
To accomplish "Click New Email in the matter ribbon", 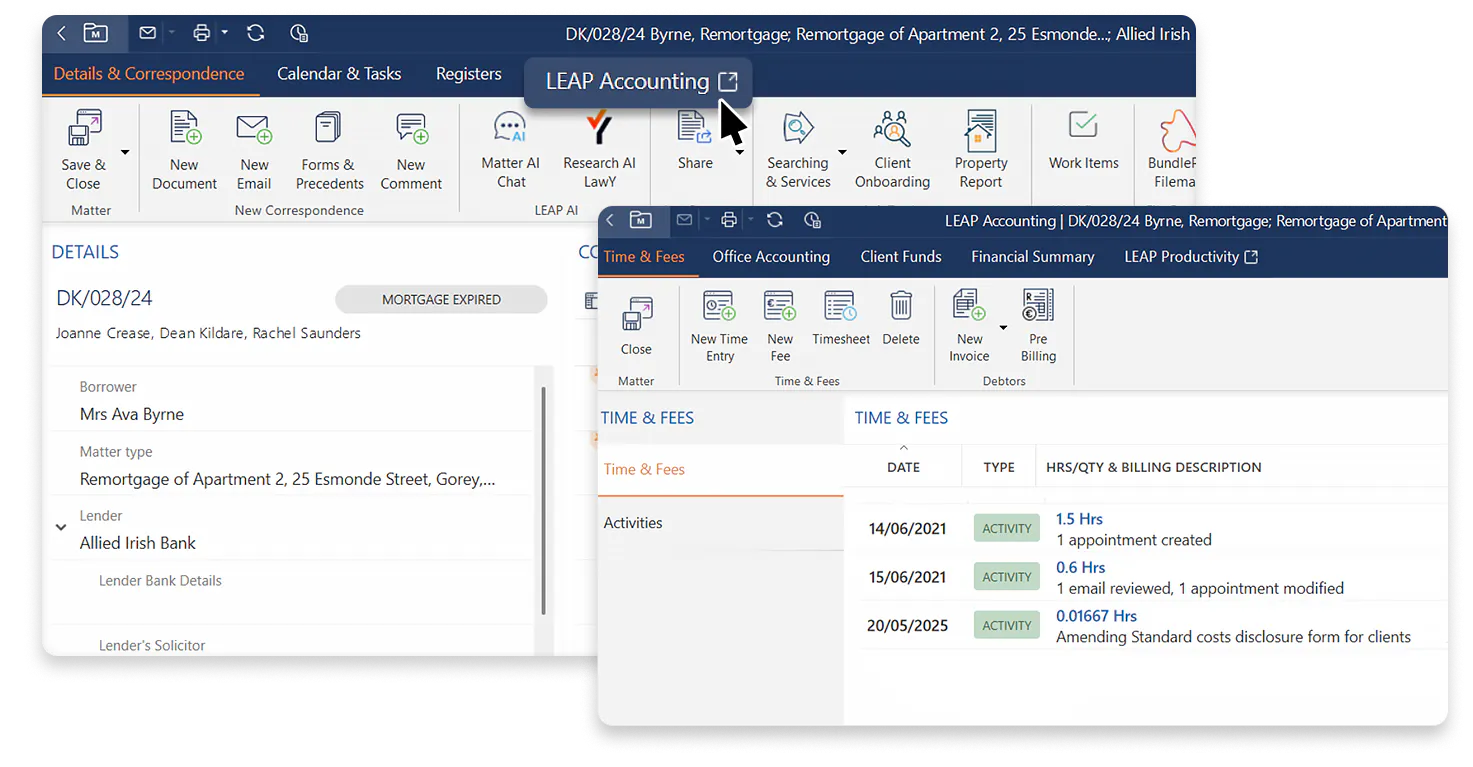I will pos(254,150).
